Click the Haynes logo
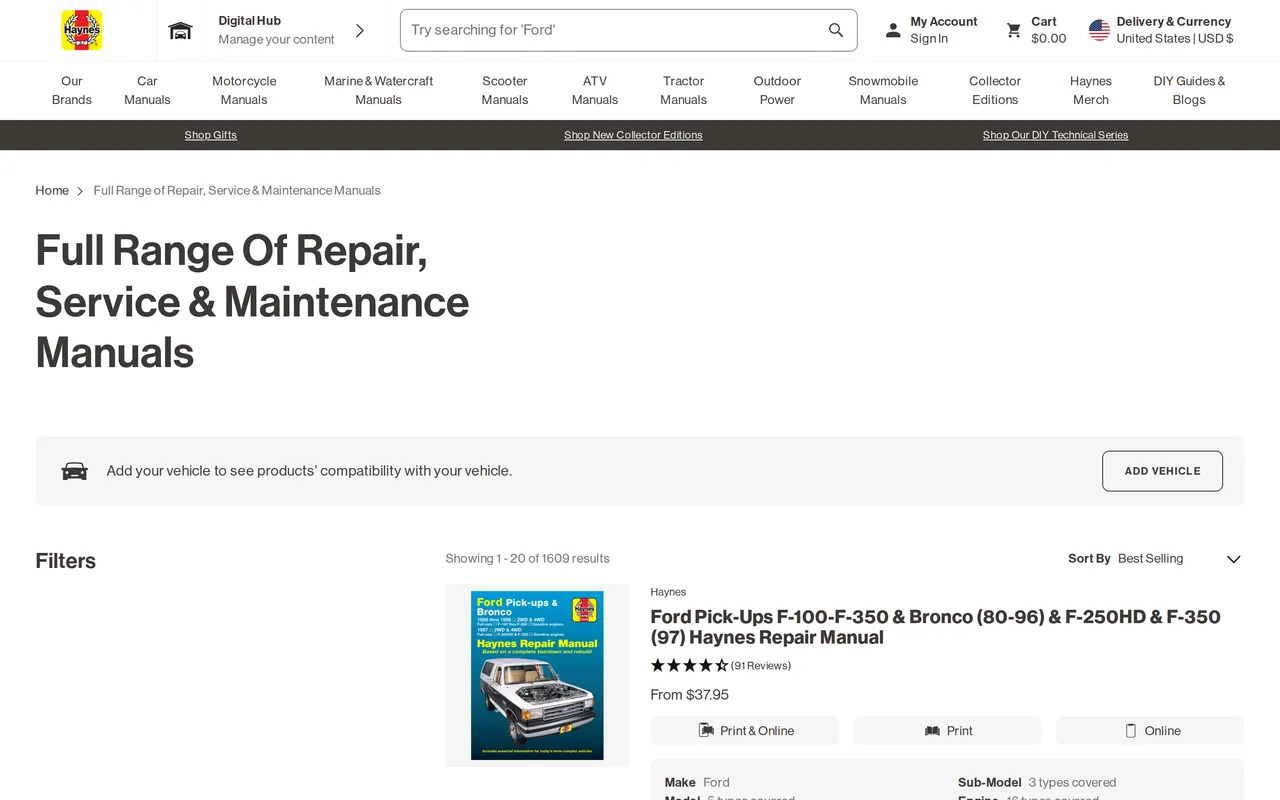This screenshot has height=800, width=1280. click(x=81, y=30)
